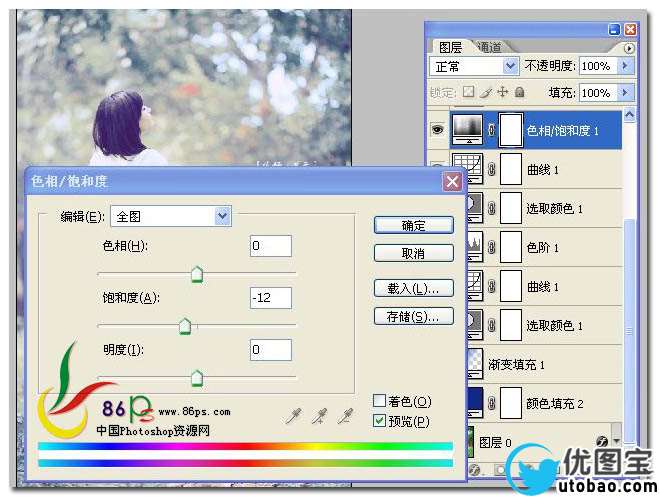Image resolution: width=660 pixels, height=500 pixels.
Task: Uncheck the 预览(P) checkbox
Action: (379, 420)
